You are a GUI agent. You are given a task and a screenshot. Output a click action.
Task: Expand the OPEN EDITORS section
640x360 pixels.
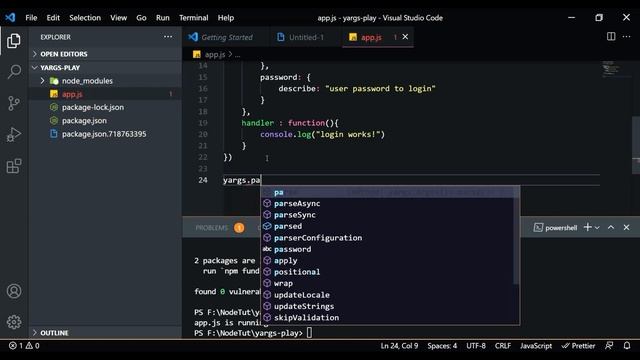(x=105, y=54)
